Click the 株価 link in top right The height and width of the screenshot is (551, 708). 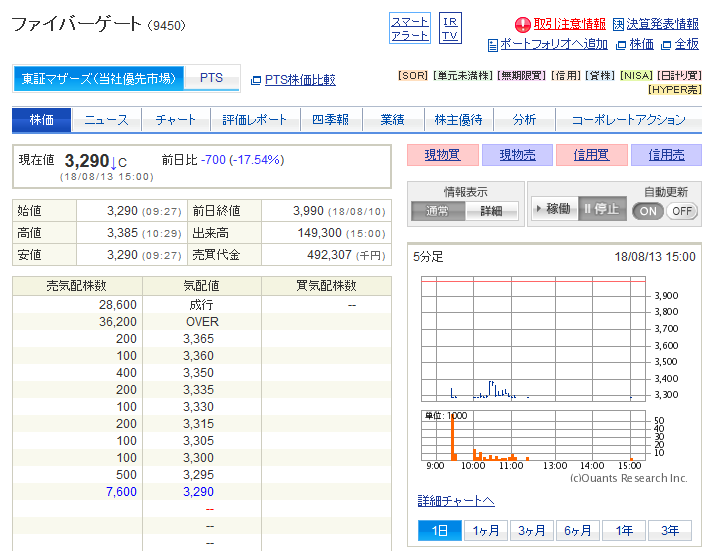pyautogui.click(x=641, y=44)
